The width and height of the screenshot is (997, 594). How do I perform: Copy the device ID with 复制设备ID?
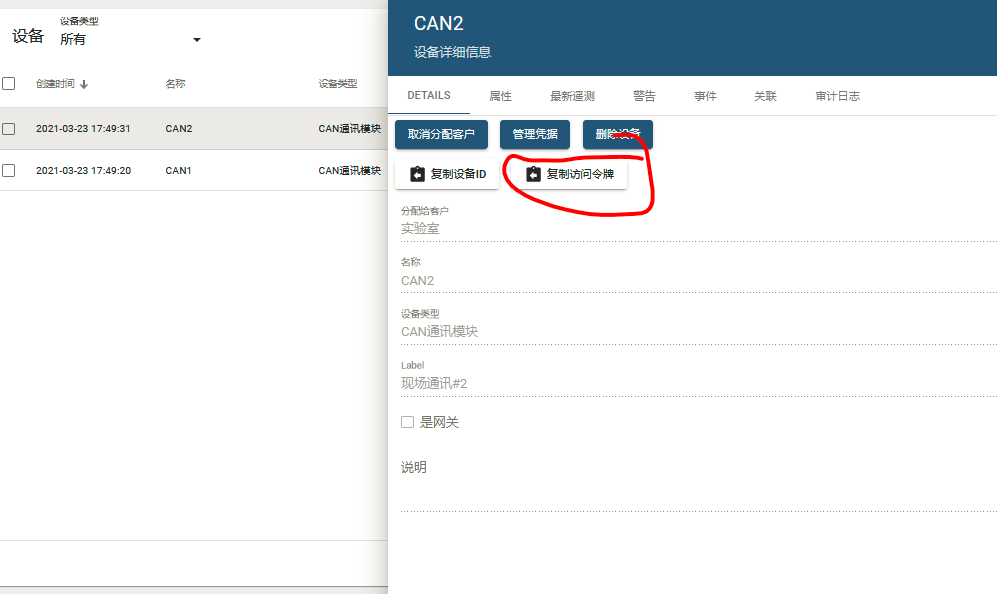447,174
